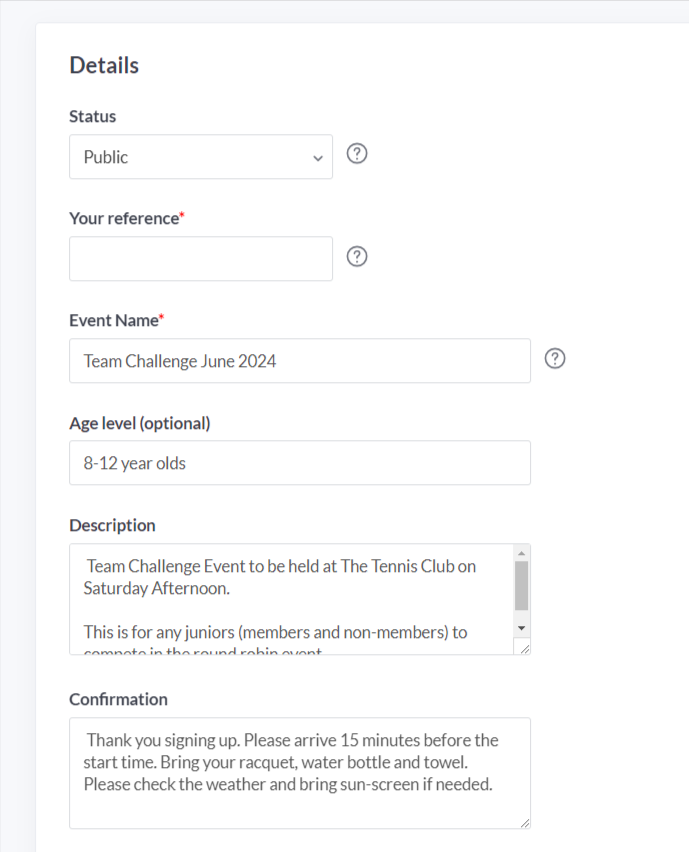The width and height of the screenshot is (689, 852).
Task: Click Description scrollbar up arrow
Action: (522, 553)
